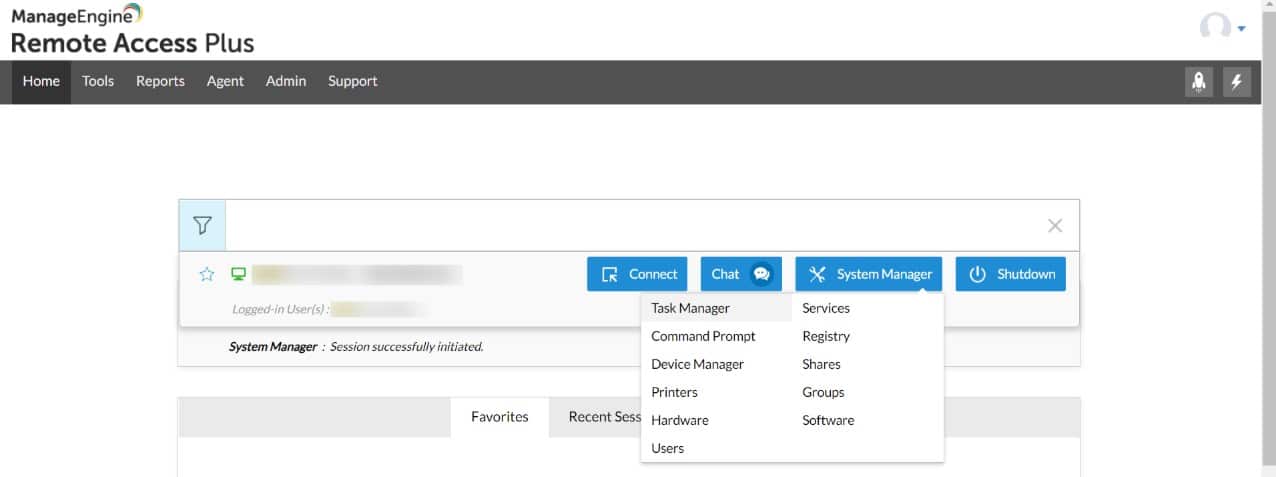Mark computer as favorite with star icon

207,274
